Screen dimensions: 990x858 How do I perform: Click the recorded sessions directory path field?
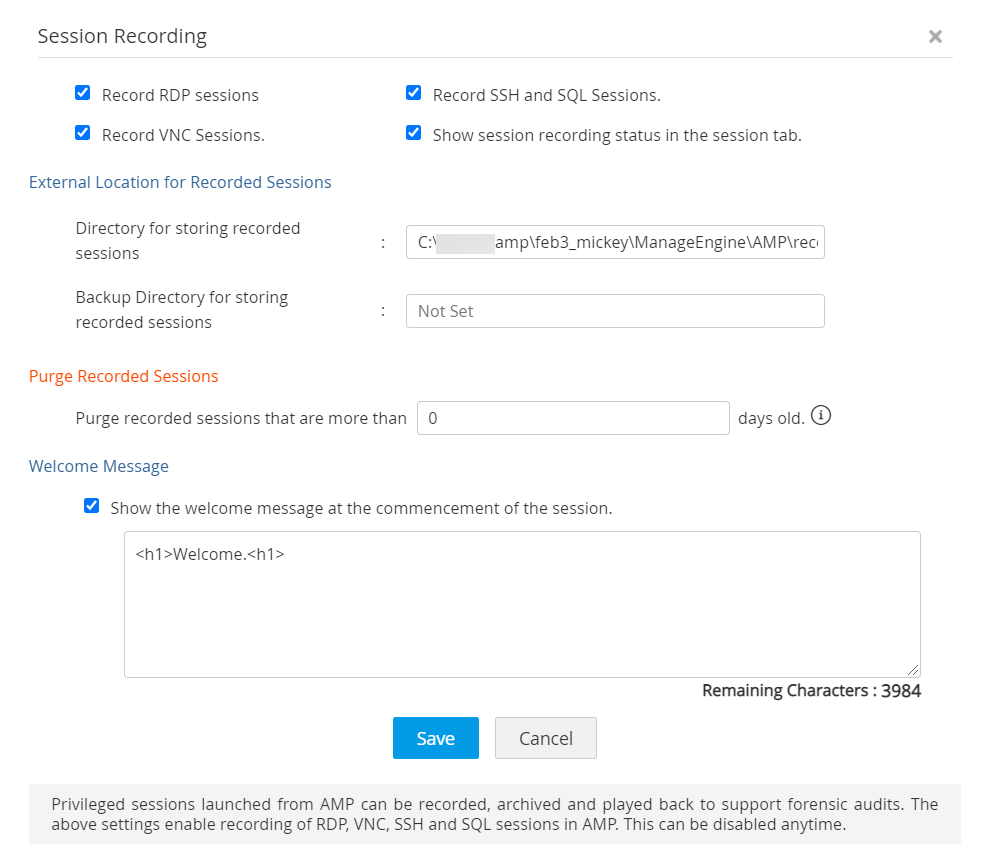pos(615,242)
